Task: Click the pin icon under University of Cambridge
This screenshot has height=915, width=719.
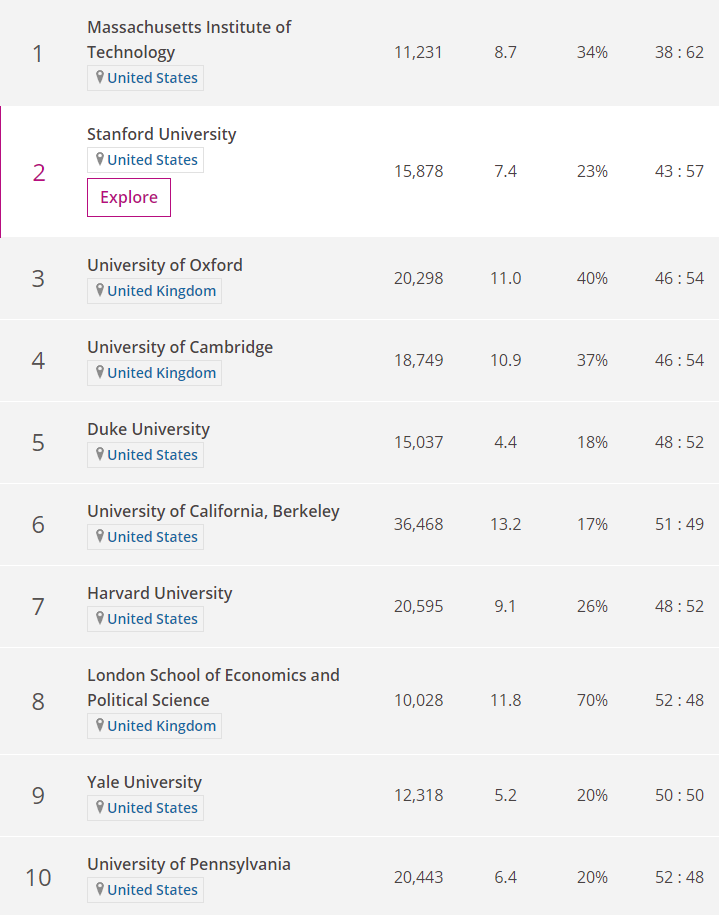Action: coord(100,372)
